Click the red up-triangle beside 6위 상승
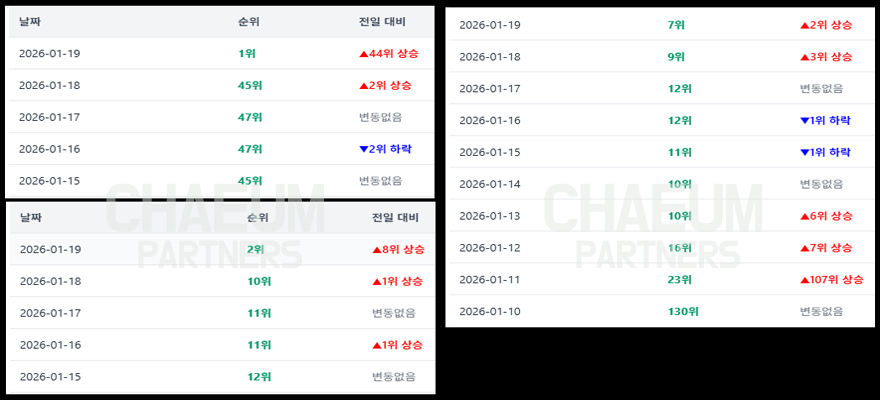Image resolution: width=880 pixels, height=400 pixels. (805, 216)
